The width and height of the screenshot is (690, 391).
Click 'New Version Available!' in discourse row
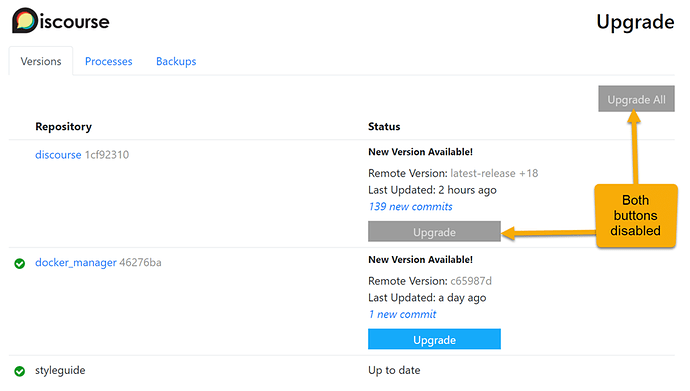point(420,152)
